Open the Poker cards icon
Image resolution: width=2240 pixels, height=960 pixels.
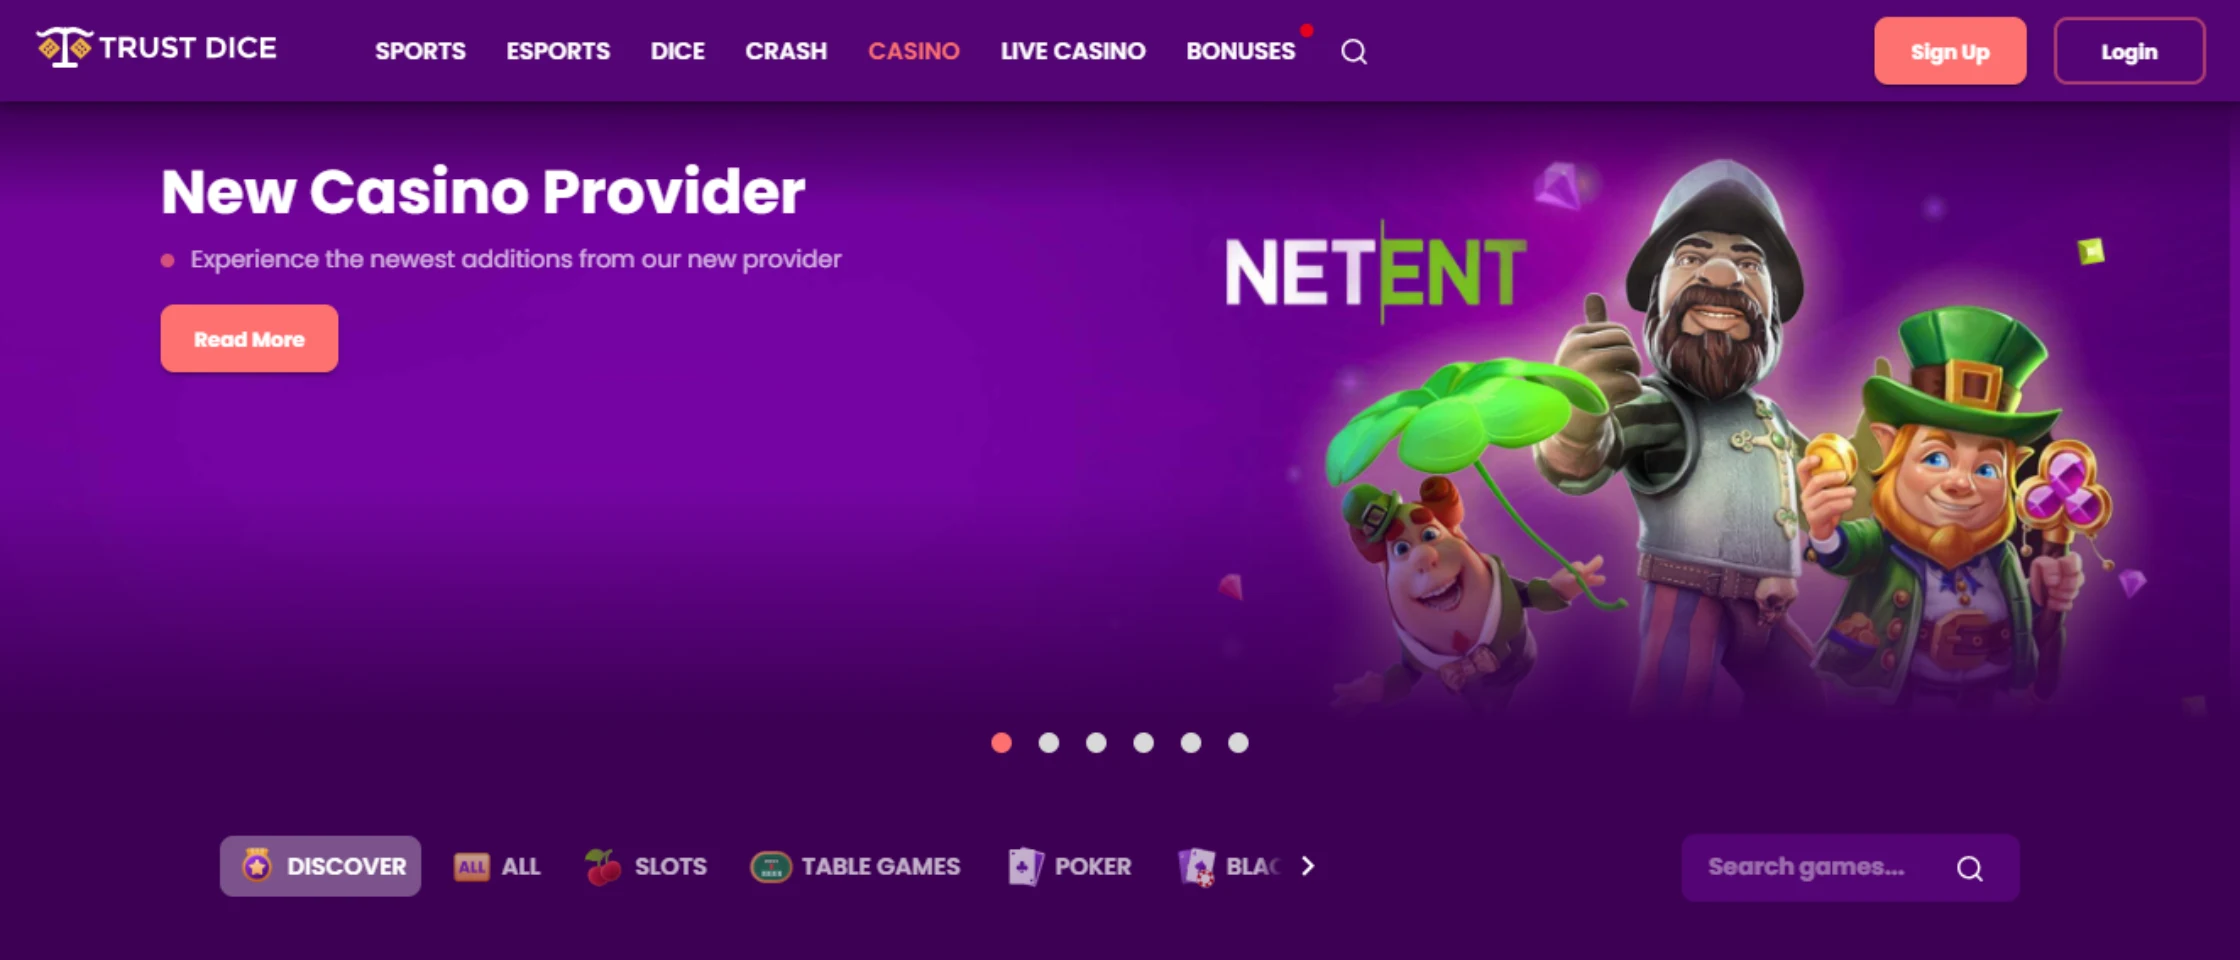(x=1025, y=866)
